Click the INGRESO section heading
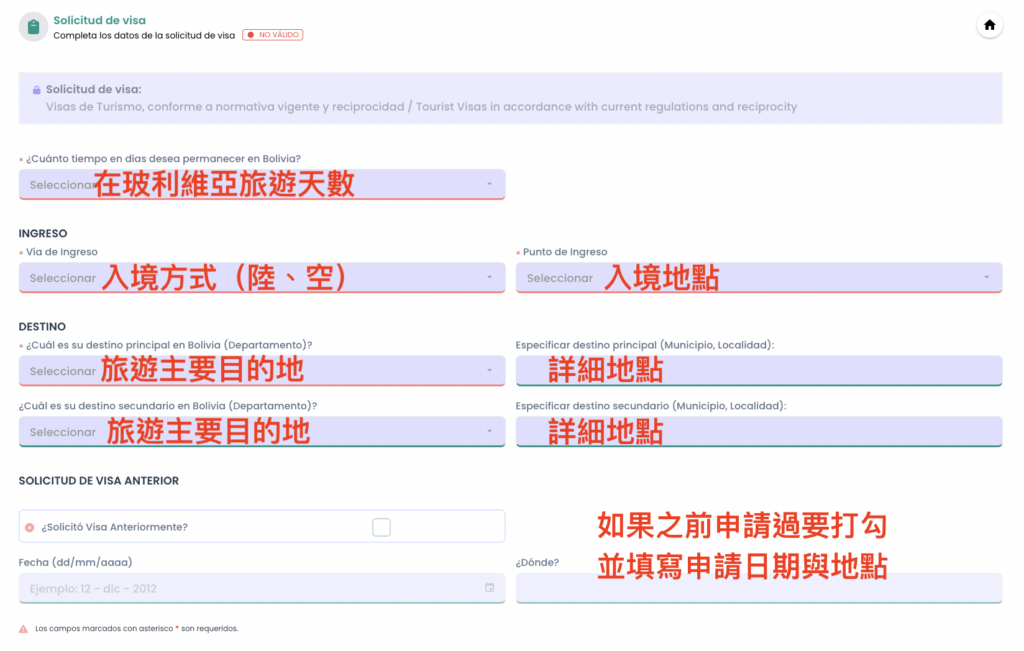Viewport: 1024px width, 651px height. pyautogui.click(x=43, y=234)
